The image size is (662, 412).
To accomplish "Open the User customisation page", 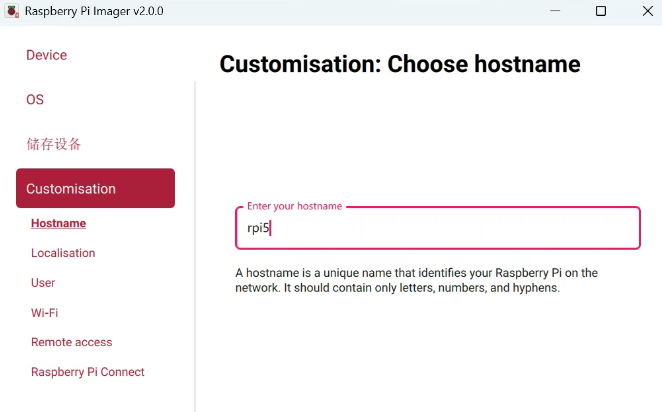I will pyautogui.click(x=43, y=282).
